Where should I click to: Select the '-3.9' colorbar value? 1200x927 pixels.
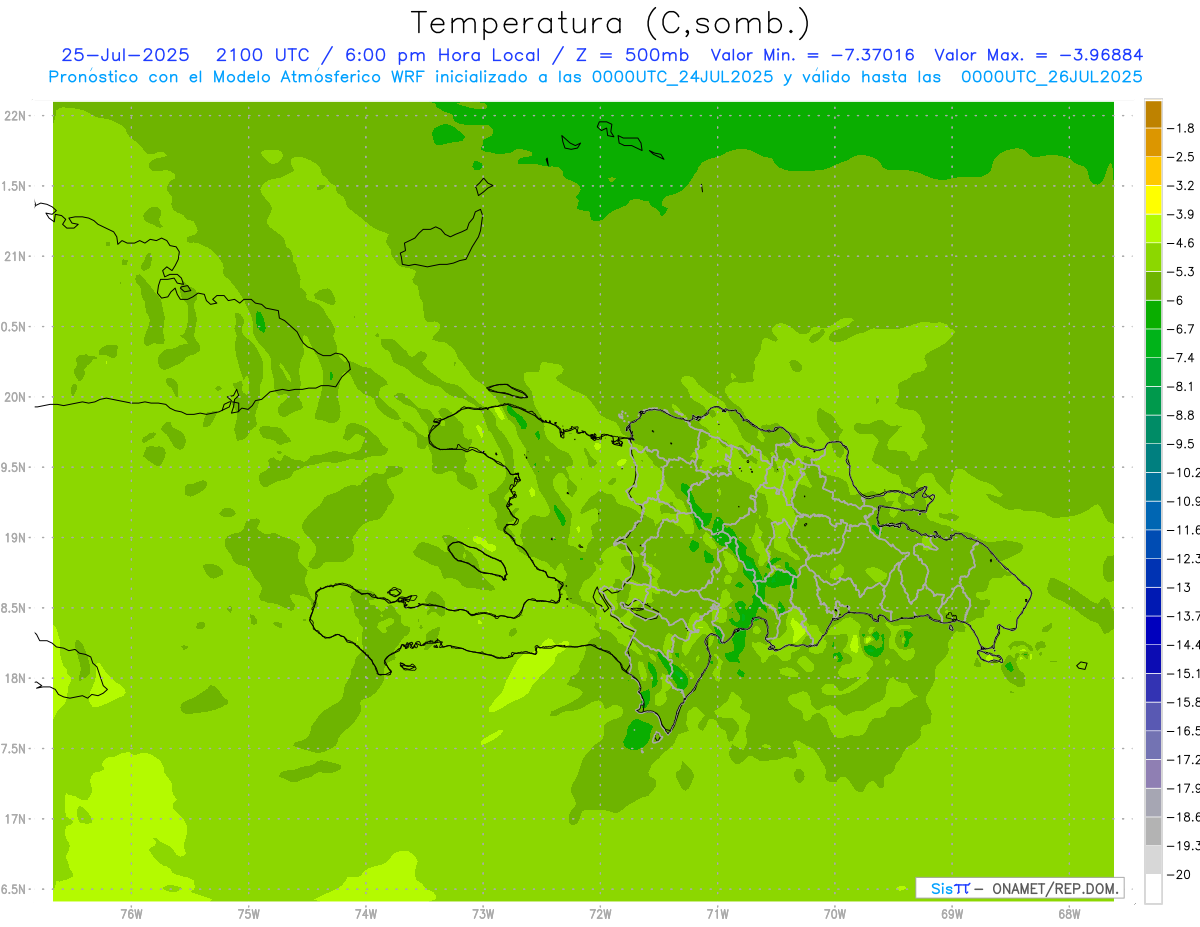(1181, 214)
